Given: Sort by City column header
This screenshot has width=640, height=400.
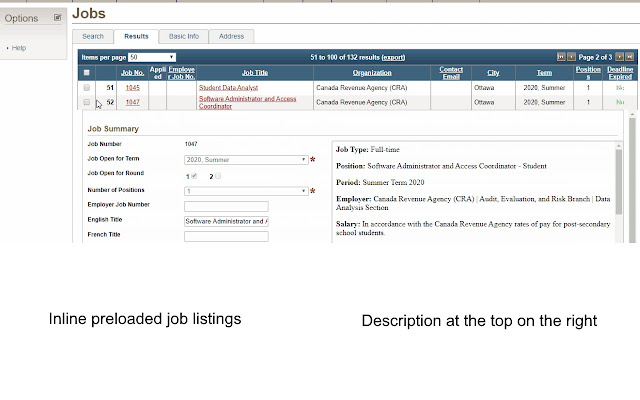Looking at the screenshot, I should tap(493, 73).
